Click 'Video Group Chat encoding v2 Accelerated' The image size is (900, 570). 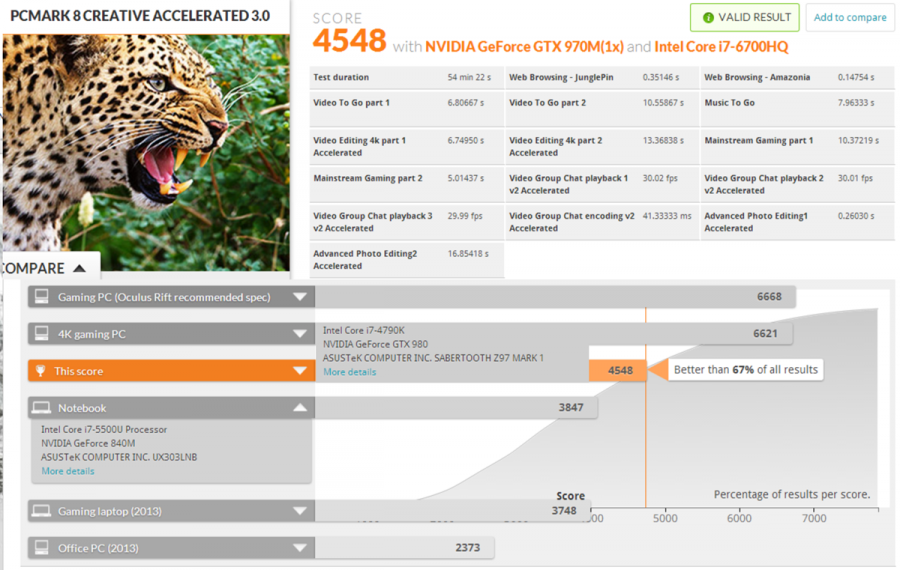point(572,222)
